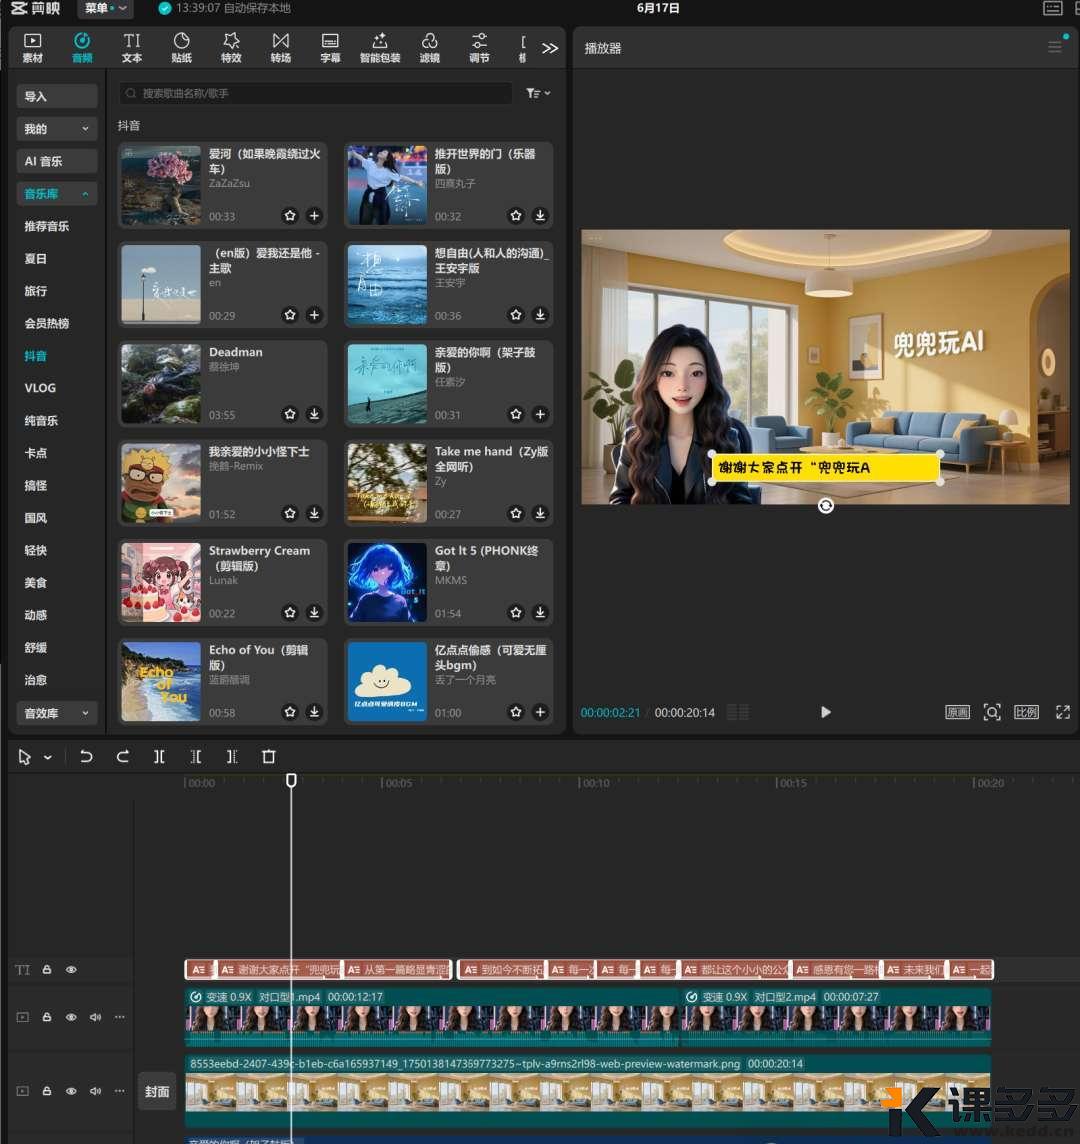The height and width of the screenshot is (1144, 1080).
Task: Open the player panel menu icon
Action: [x=1054, y=48]
